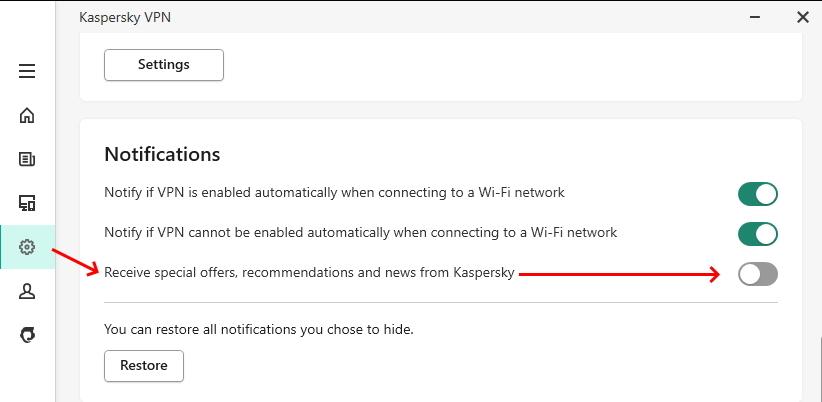
Task: Open the profile account icon
Action: point(27,291)
